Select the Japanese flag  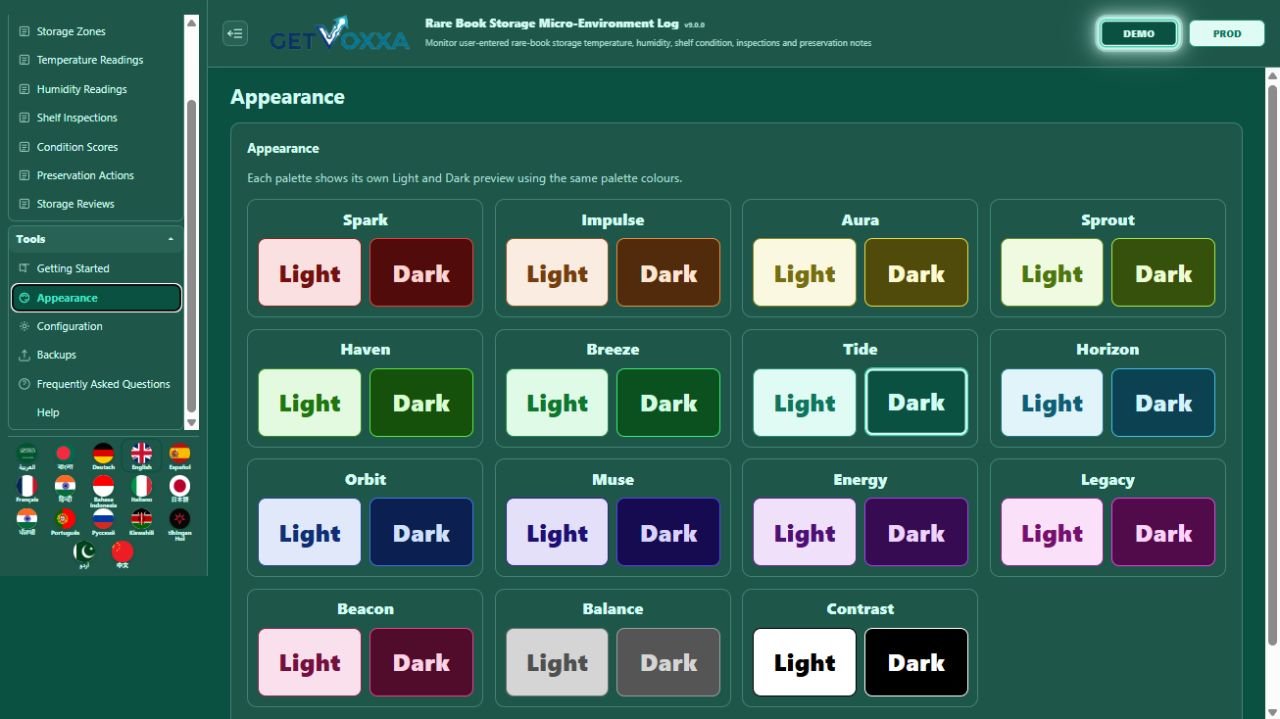tap(179, 490)
